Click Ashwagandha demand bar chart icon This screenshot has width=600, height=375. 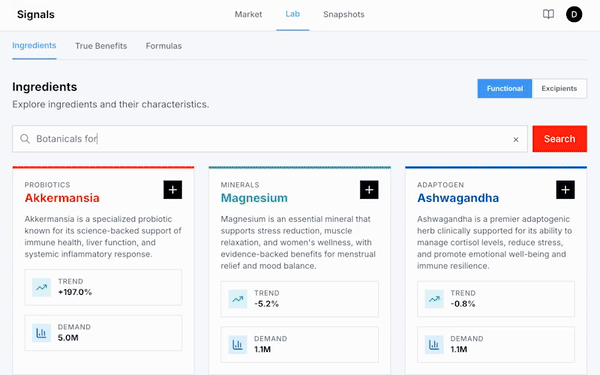(434, 345)
